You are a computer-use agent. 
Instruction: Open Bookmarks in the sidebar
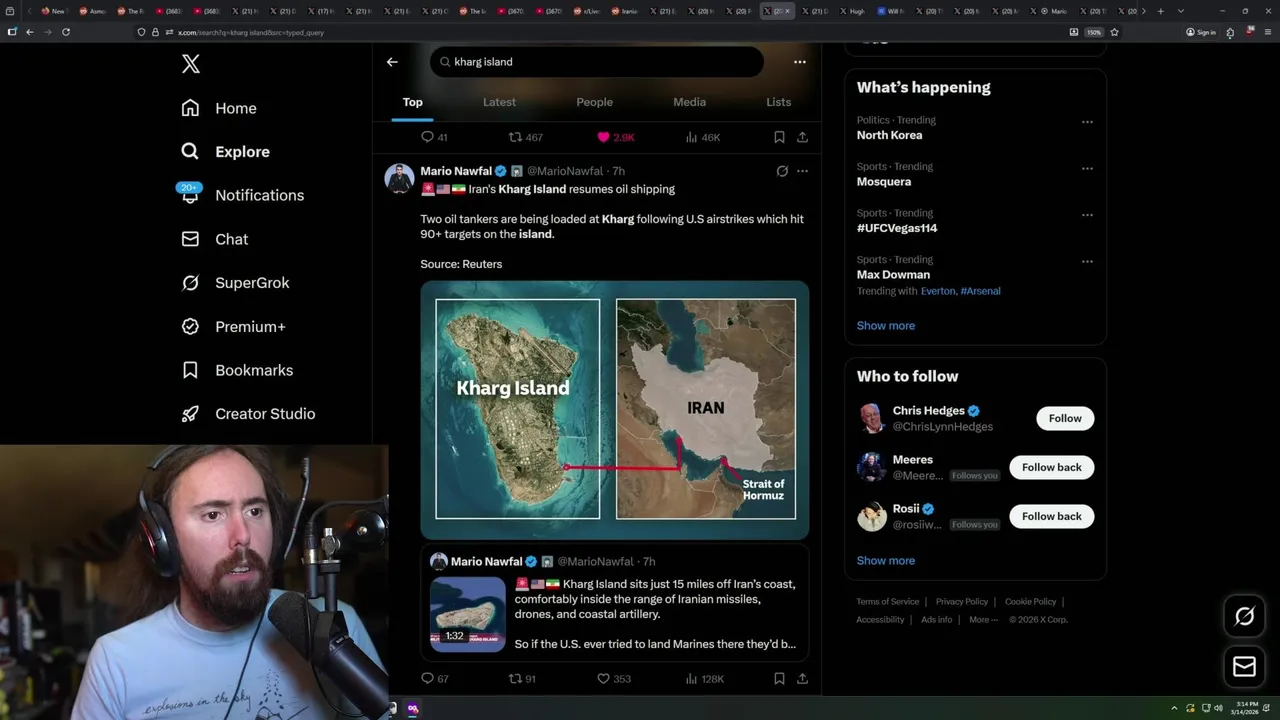point(237,370)
